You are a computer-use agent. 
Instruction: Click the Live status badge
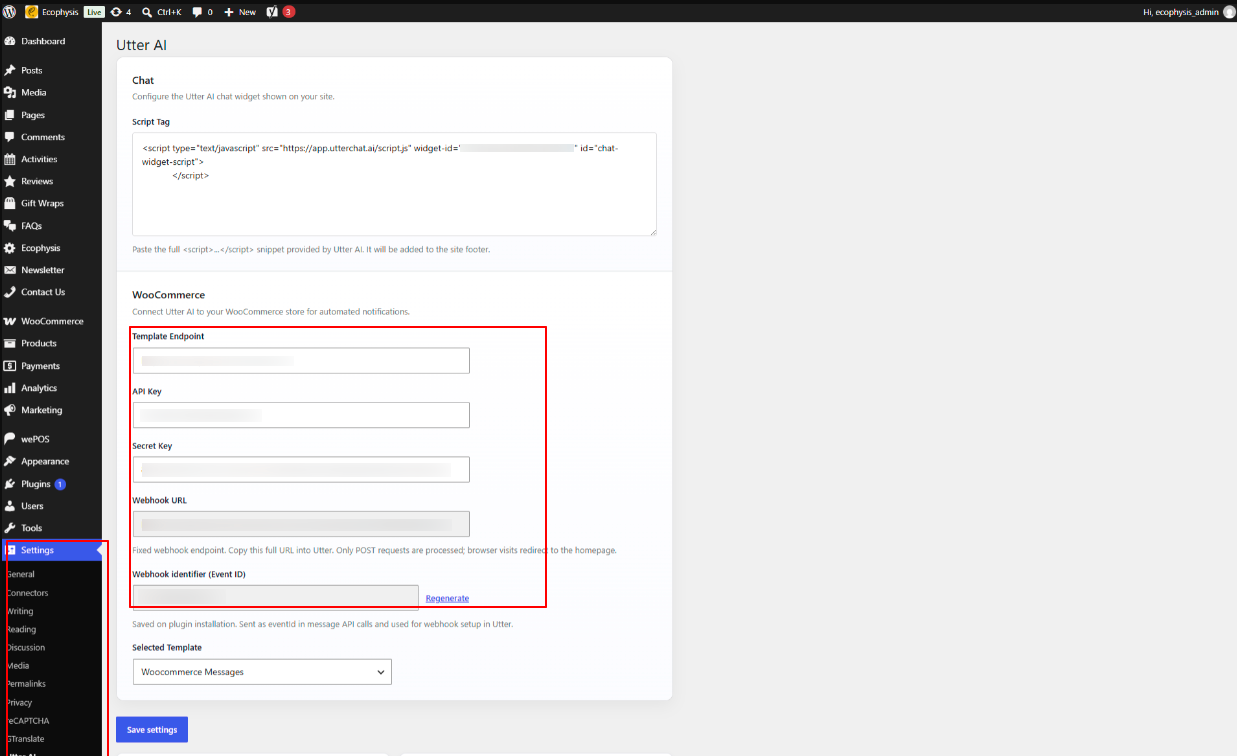[94, 12]
